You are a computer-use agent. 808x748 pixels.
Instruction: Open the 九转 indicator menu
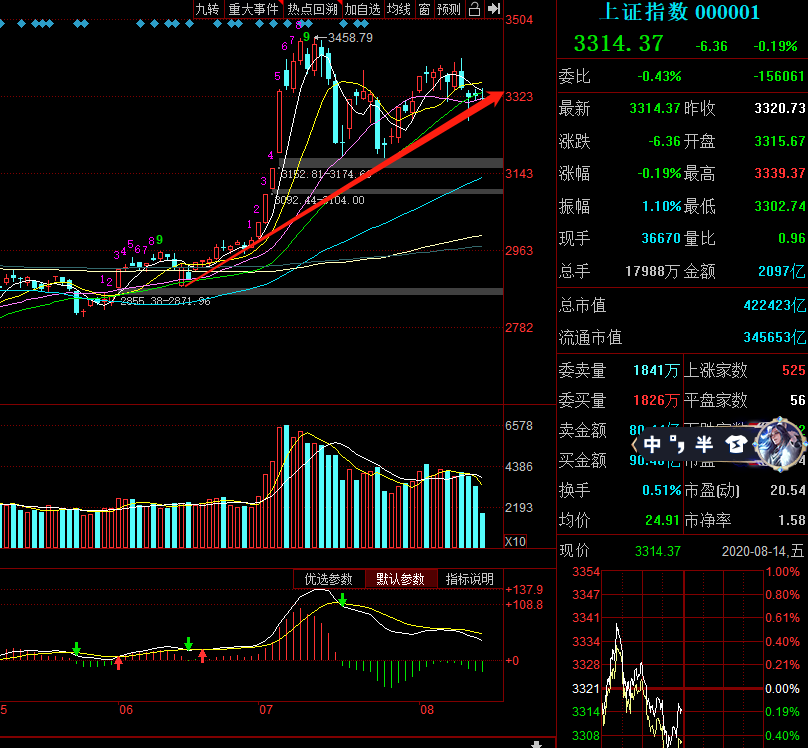207,9
